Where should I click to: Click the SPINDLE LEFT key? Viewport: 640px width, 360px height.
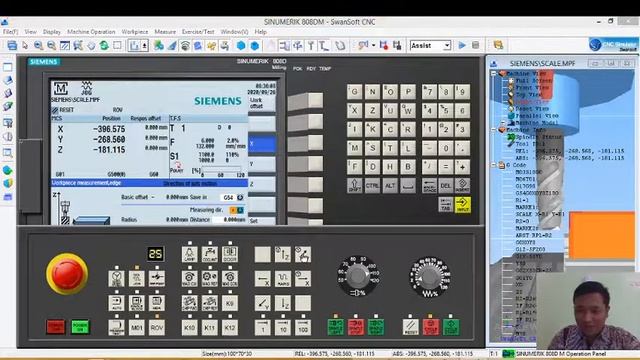coord(336,327)
